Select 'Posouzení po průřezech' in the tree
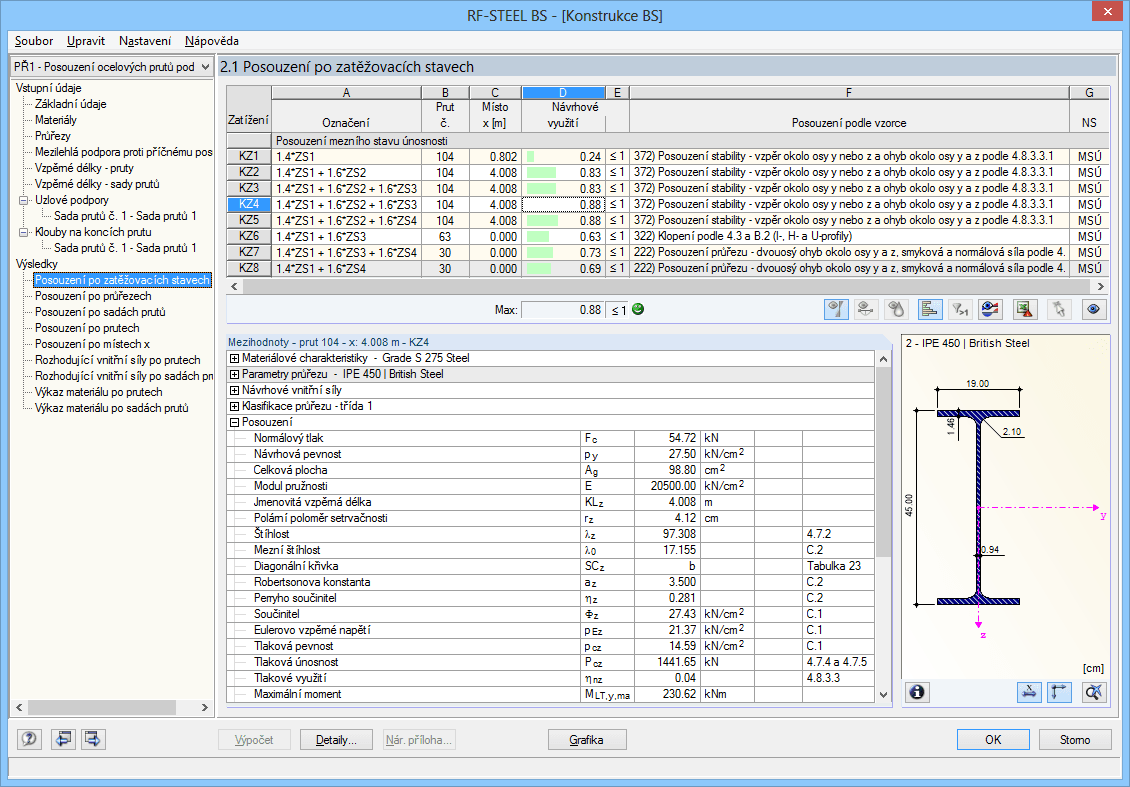 click(x=94, y=296)
